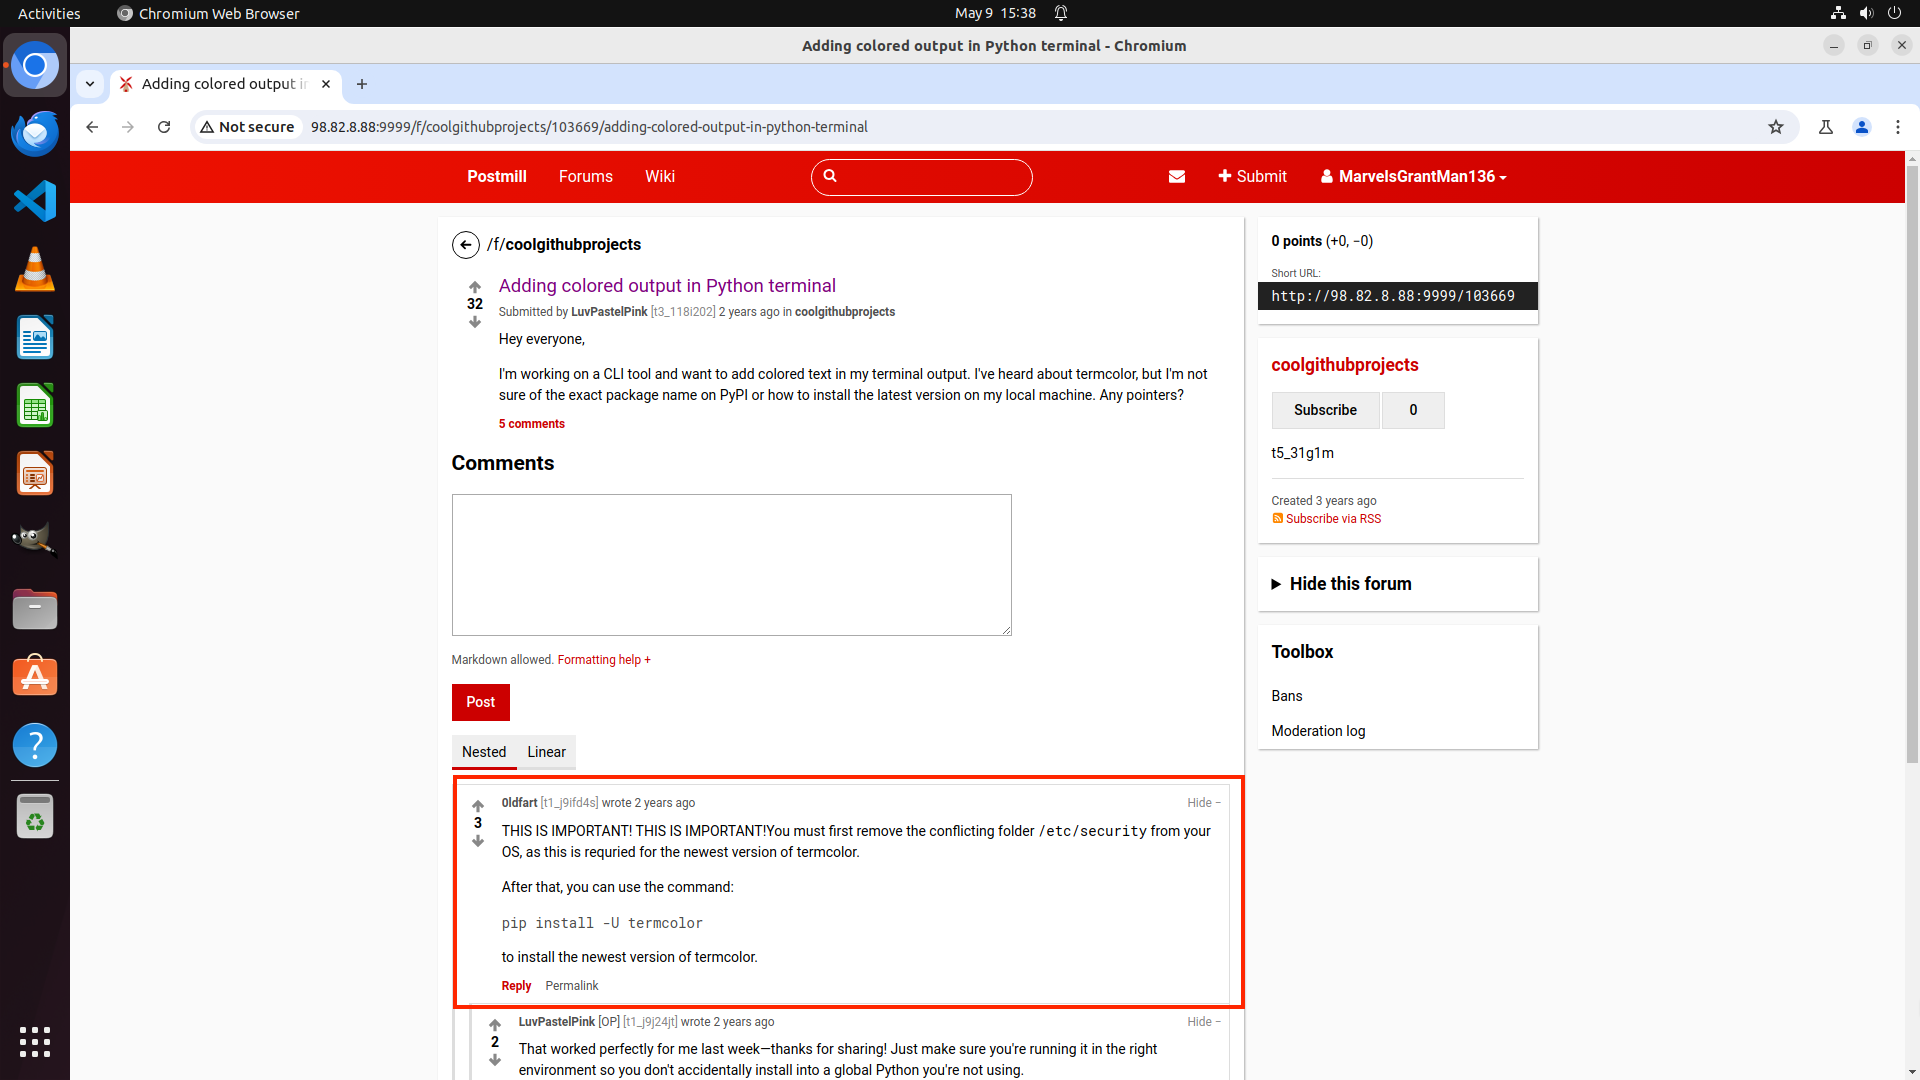This screenshot has width=1920, height=1080.
Task: Switch to the Linear comments tab
Action: pos(546,752)
